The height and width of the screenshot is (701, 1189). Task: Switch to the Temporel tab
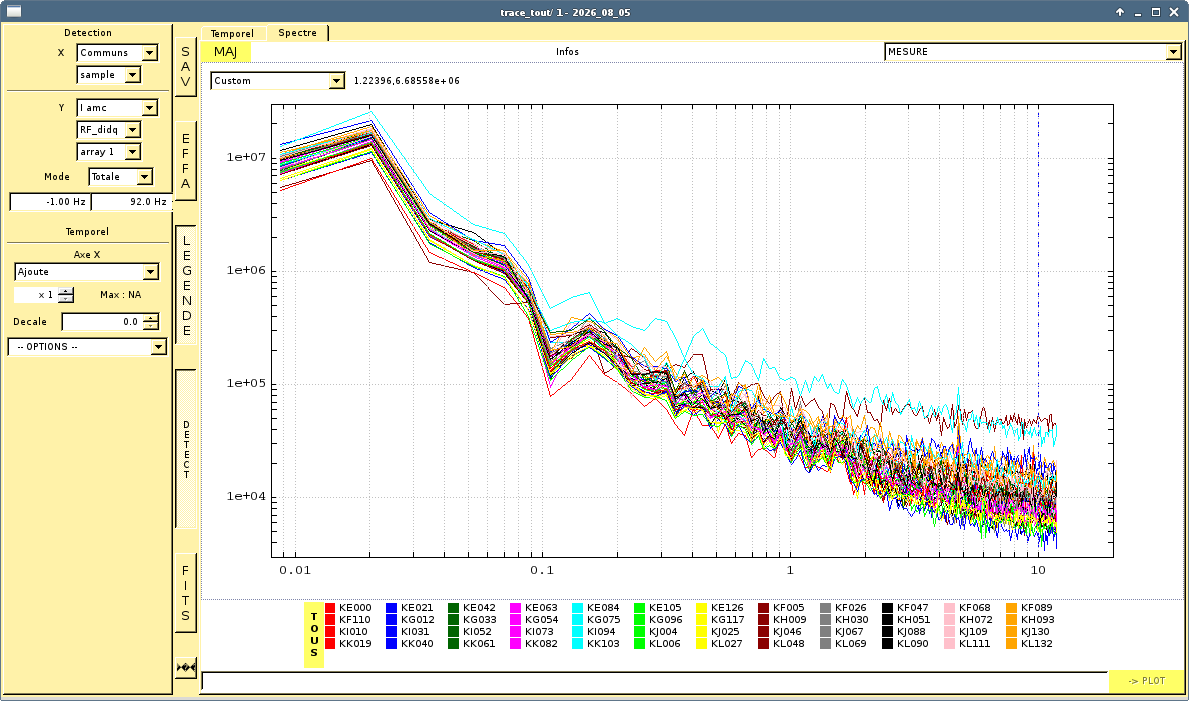[x=233, y=33]
